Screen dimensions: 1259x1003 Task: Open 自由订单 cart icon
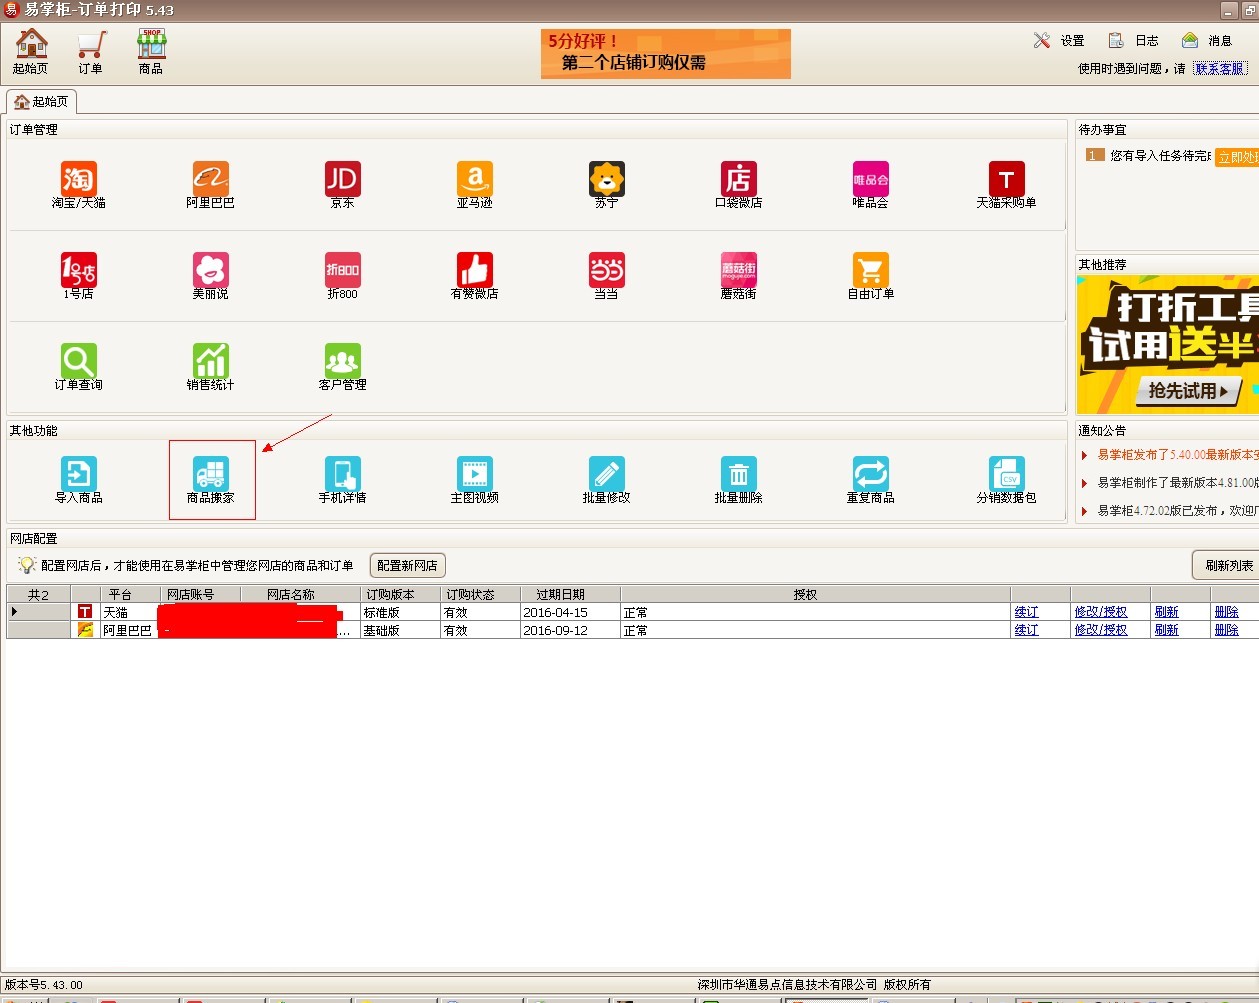pos(871,276)
